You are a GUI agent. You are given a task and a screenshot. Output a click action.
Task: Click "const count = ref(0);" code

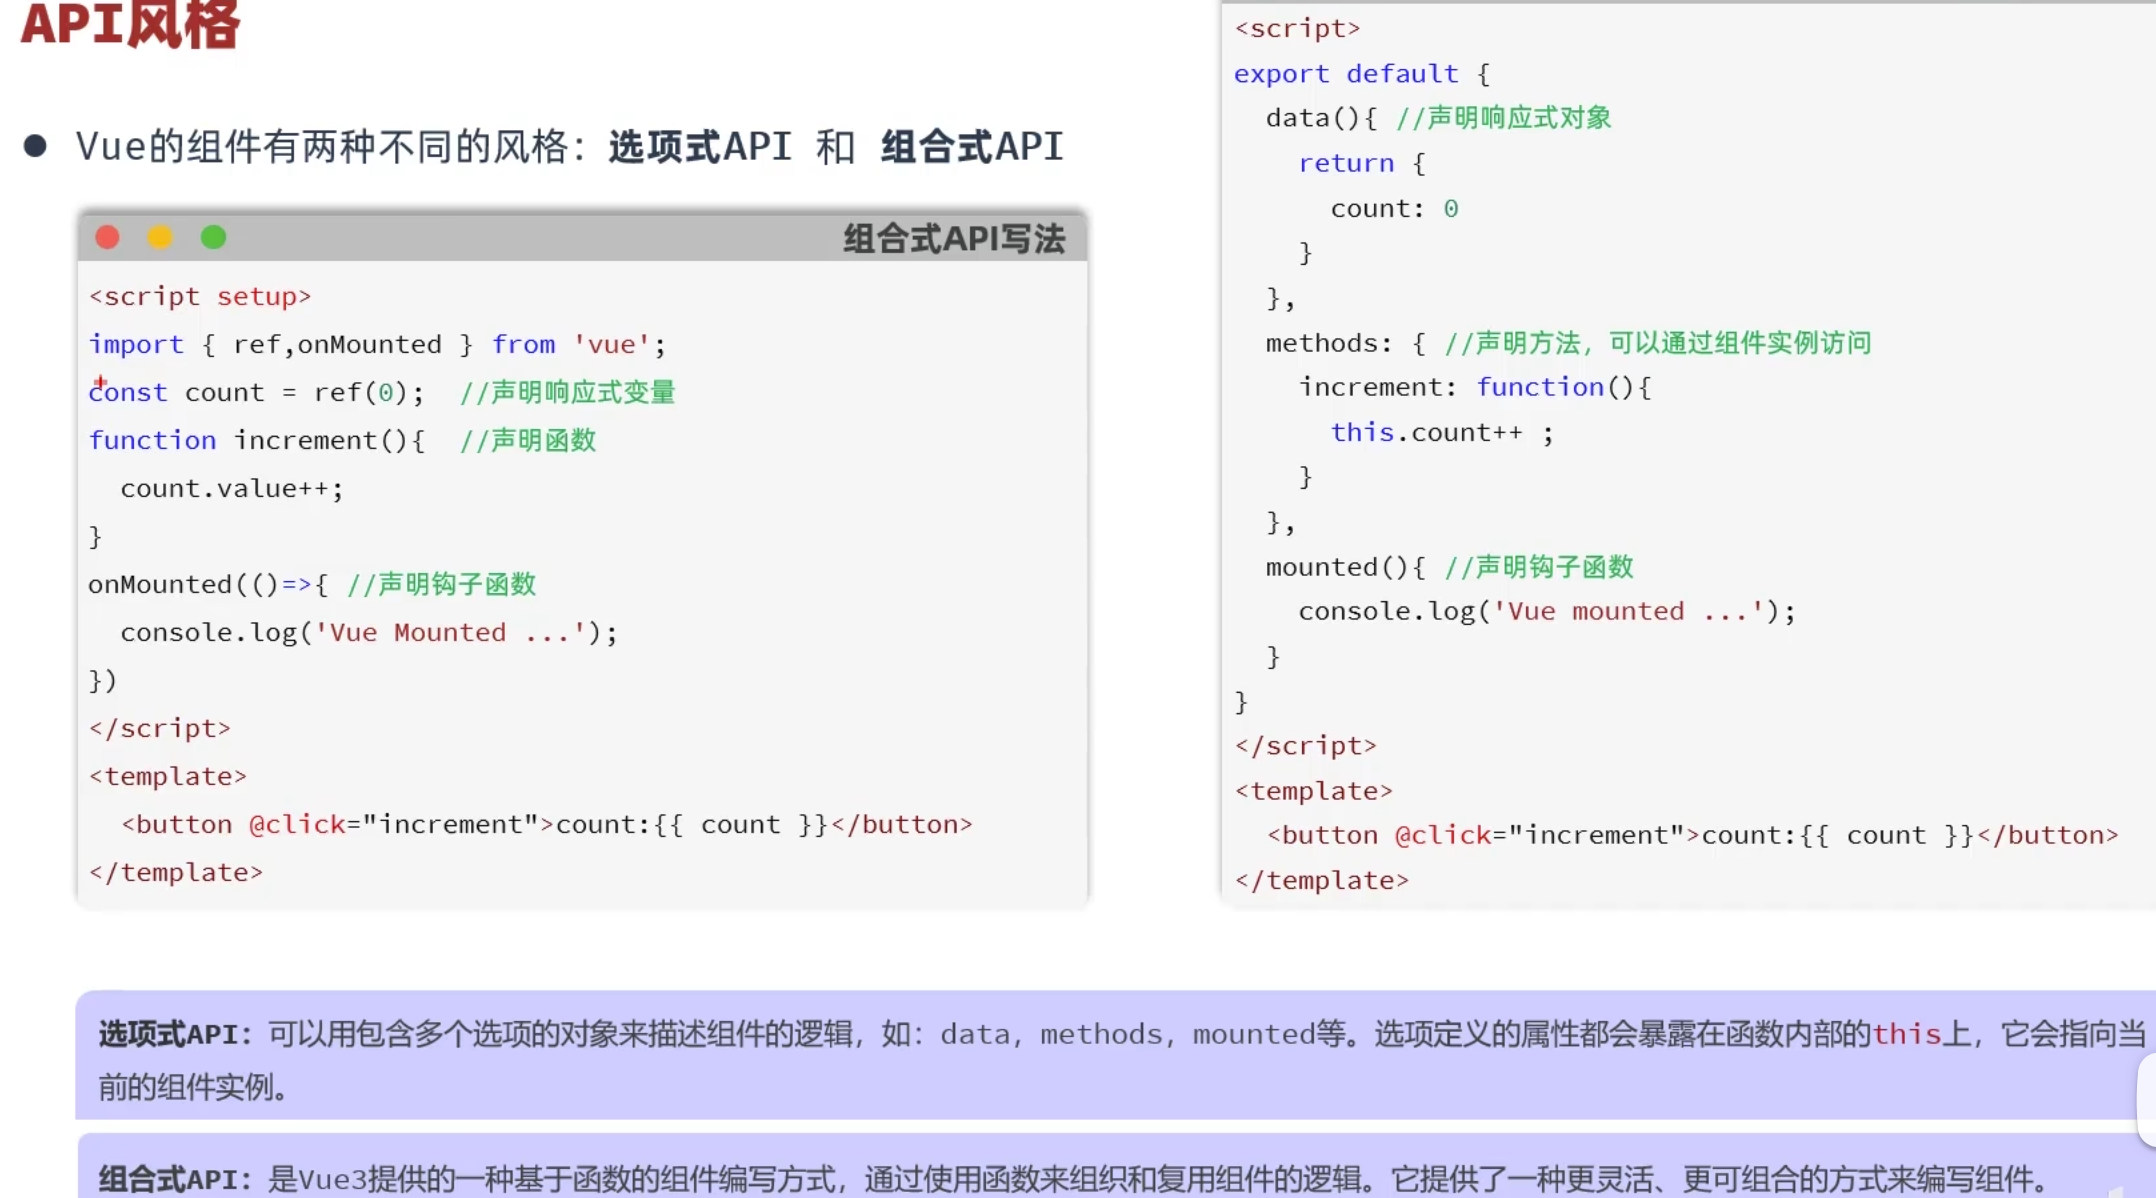tap(256, 393)
